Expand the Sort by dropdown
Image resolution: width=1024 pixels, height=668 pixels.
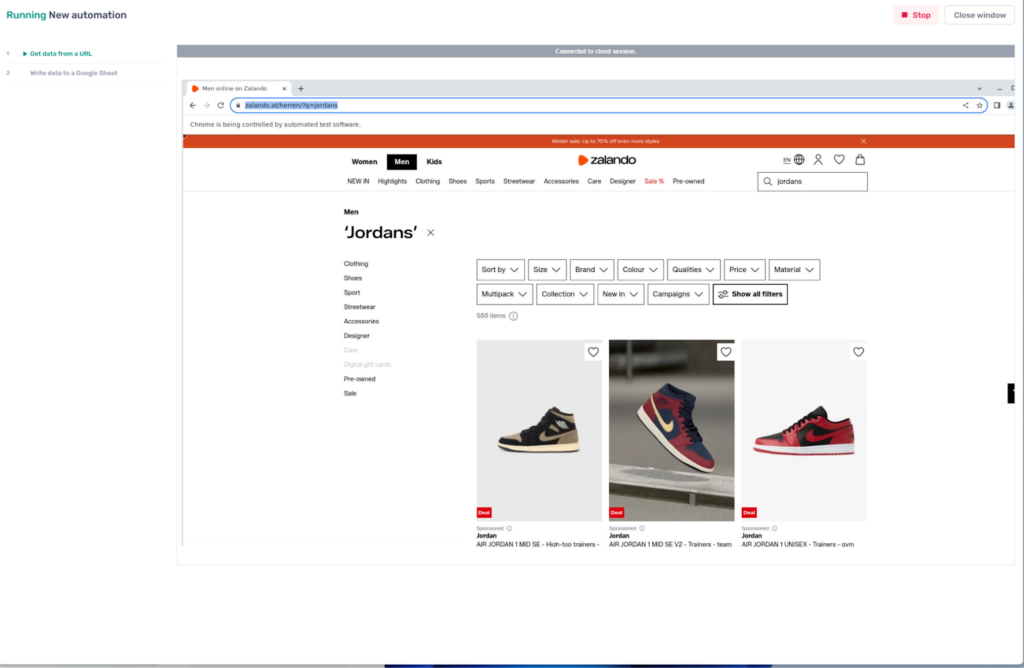[x=500, y=269]
